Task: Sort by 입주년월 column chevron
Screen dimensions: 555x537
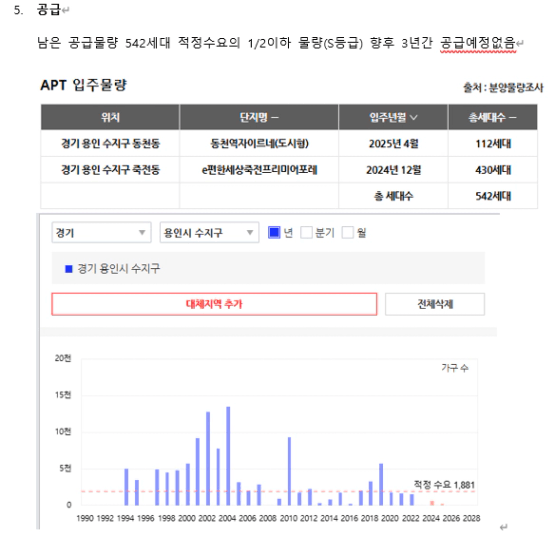Action: point(414,117)
